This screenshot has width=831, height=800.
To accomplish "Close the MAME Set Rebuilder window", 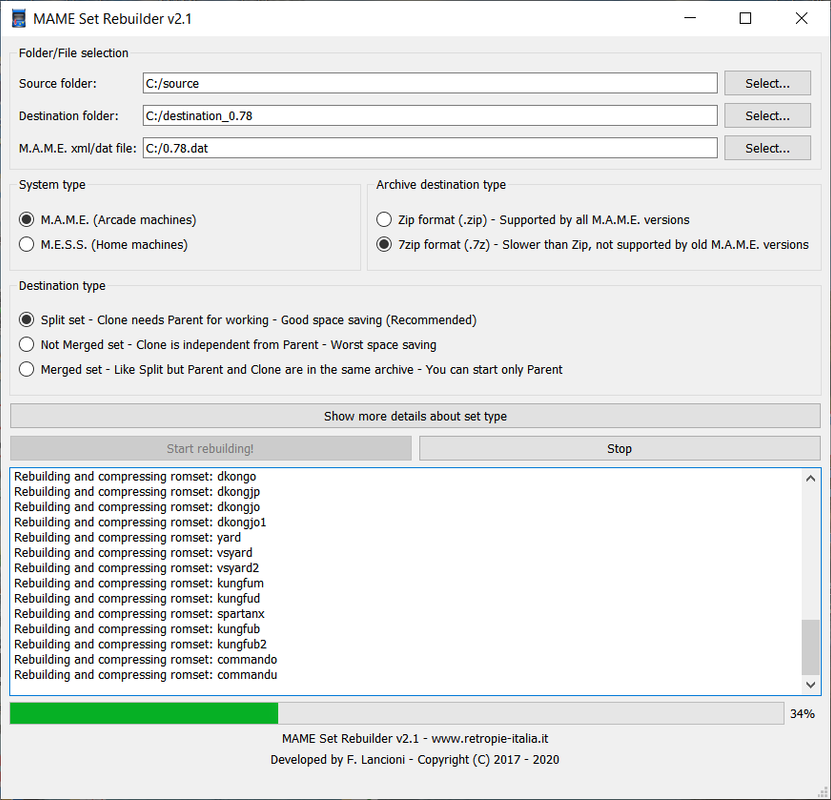I will coord(801,18).
